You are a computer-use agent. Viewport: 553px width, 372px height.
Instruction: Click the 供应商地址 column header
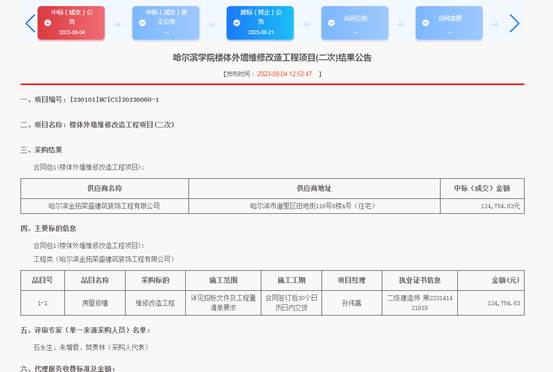[x=314, y=188]
